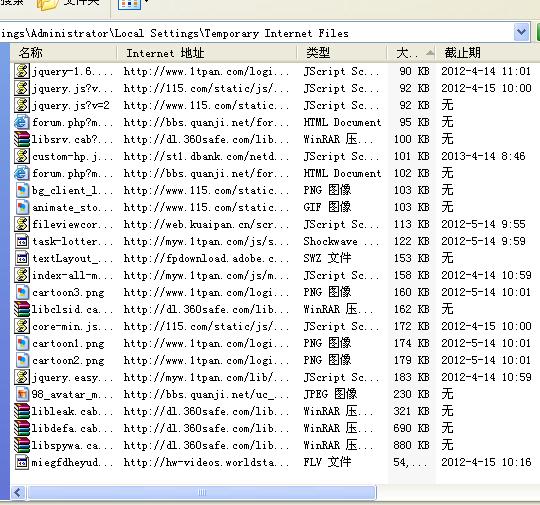Click the 2012-4-15 10:16 date cell
Image resolution: width=540 pixels, height=505 pixels.
tap(486, 462)
